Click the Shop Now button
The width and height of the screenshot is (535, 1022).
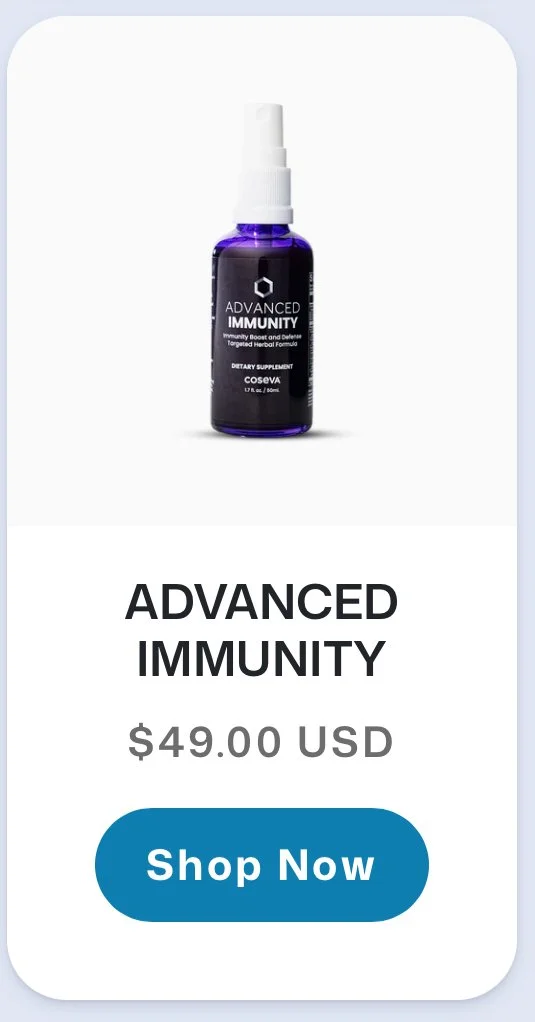click(x=261, y=864)
